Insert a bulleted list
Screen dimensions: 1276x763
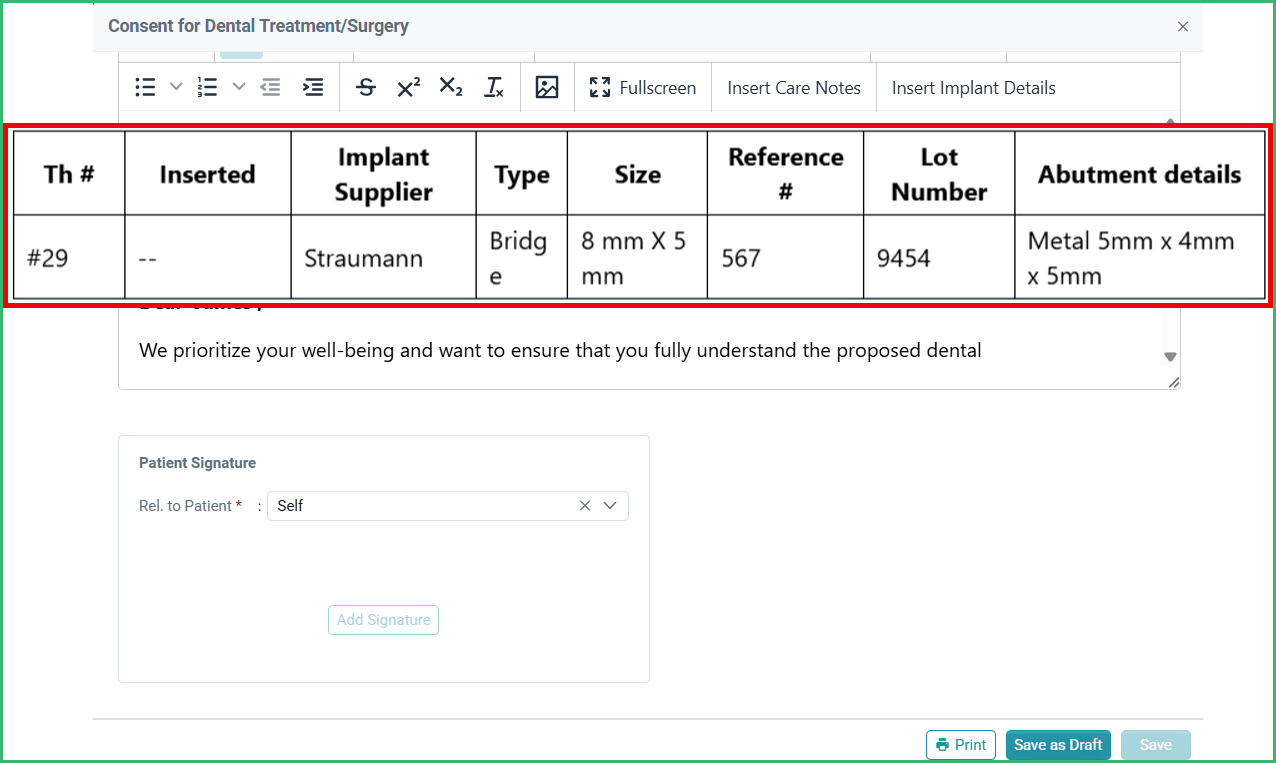pos(145,87)
